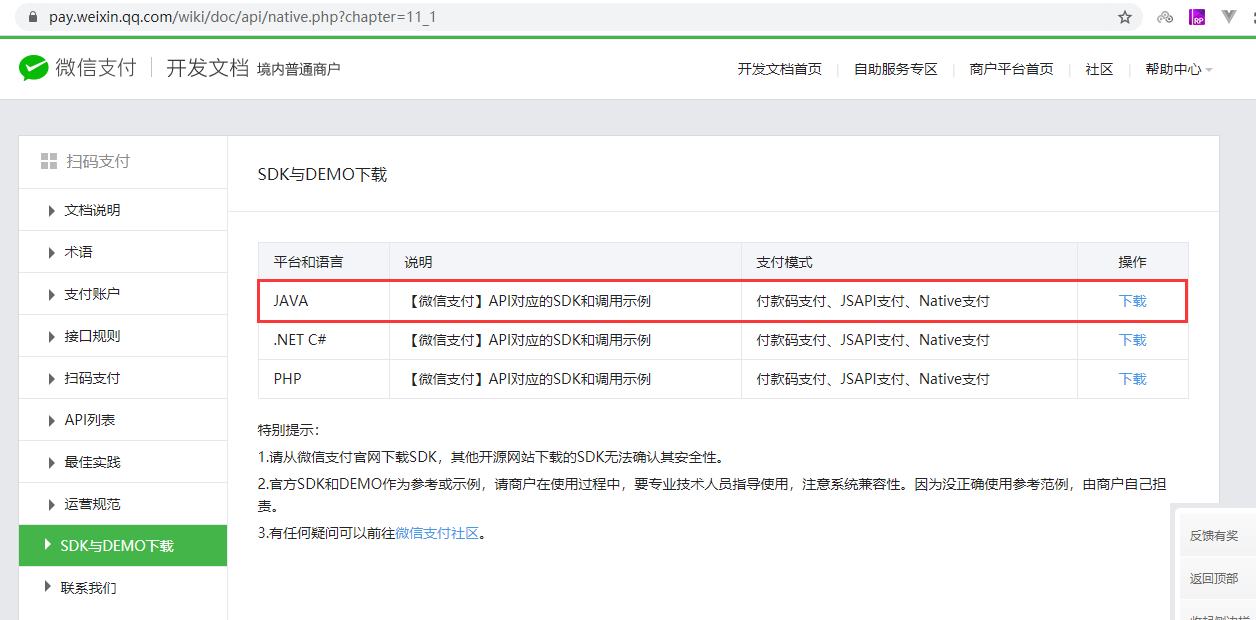Click the grid icon beside 扫码支付
Image resolution: width=1256 pixels, height=620 pixels.
click(x=48, y=161)
